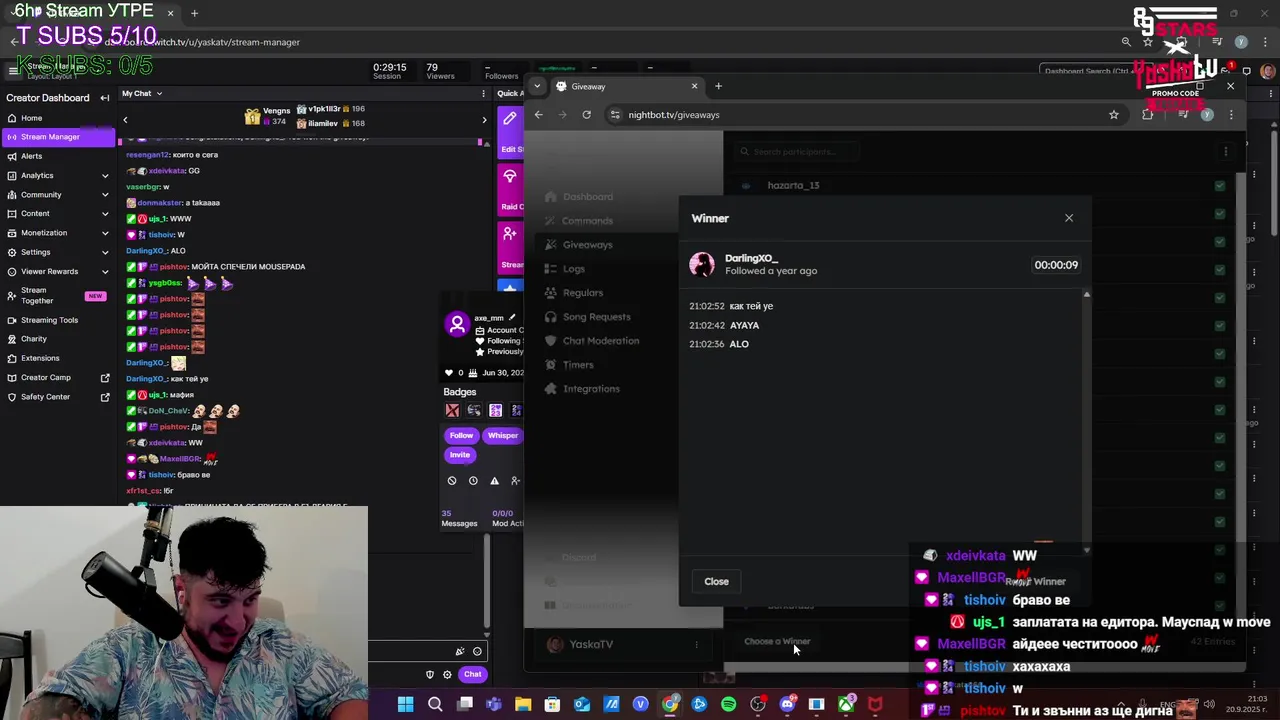The image size is (1280, 720).
Task: Open YaskaTV account three-dot menu
Action: click(x=696, y=645)
